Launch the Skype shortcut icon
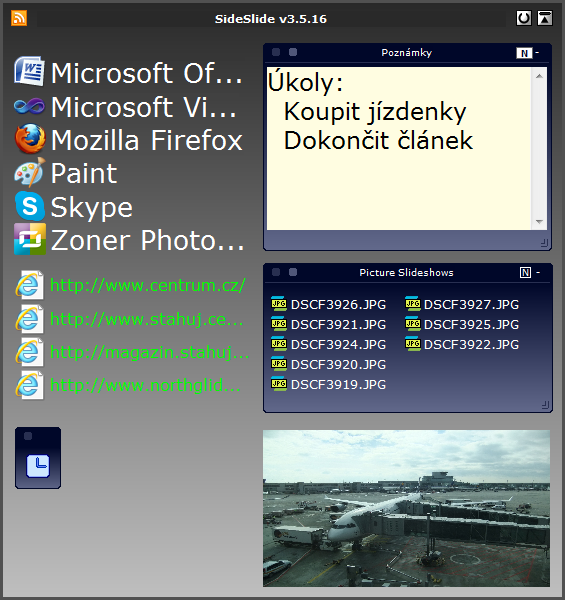 click(x=30, y=206)
